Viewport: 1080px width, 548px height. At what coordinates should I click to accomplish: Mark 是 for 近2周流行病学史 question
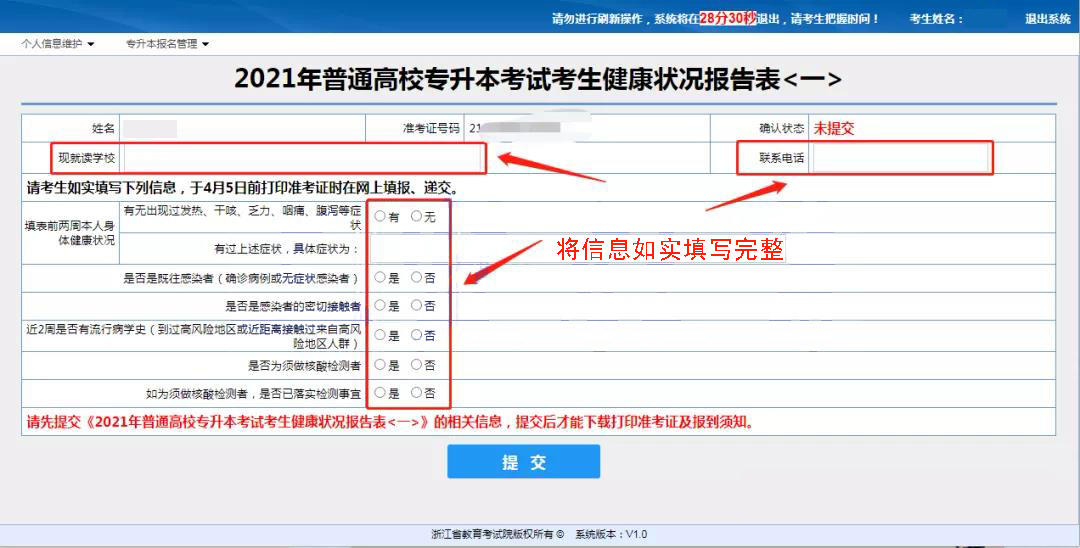click(x=380, y=335)
